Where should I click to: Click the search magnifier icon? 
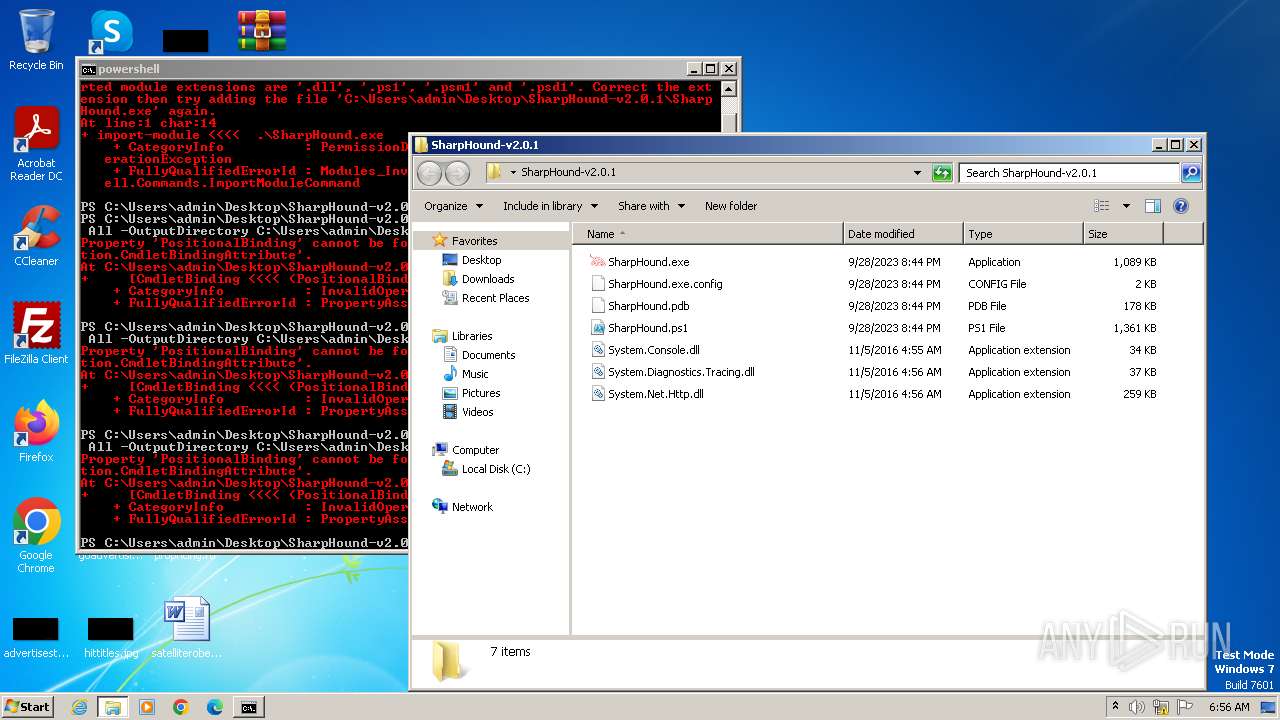coord(1190,173)
